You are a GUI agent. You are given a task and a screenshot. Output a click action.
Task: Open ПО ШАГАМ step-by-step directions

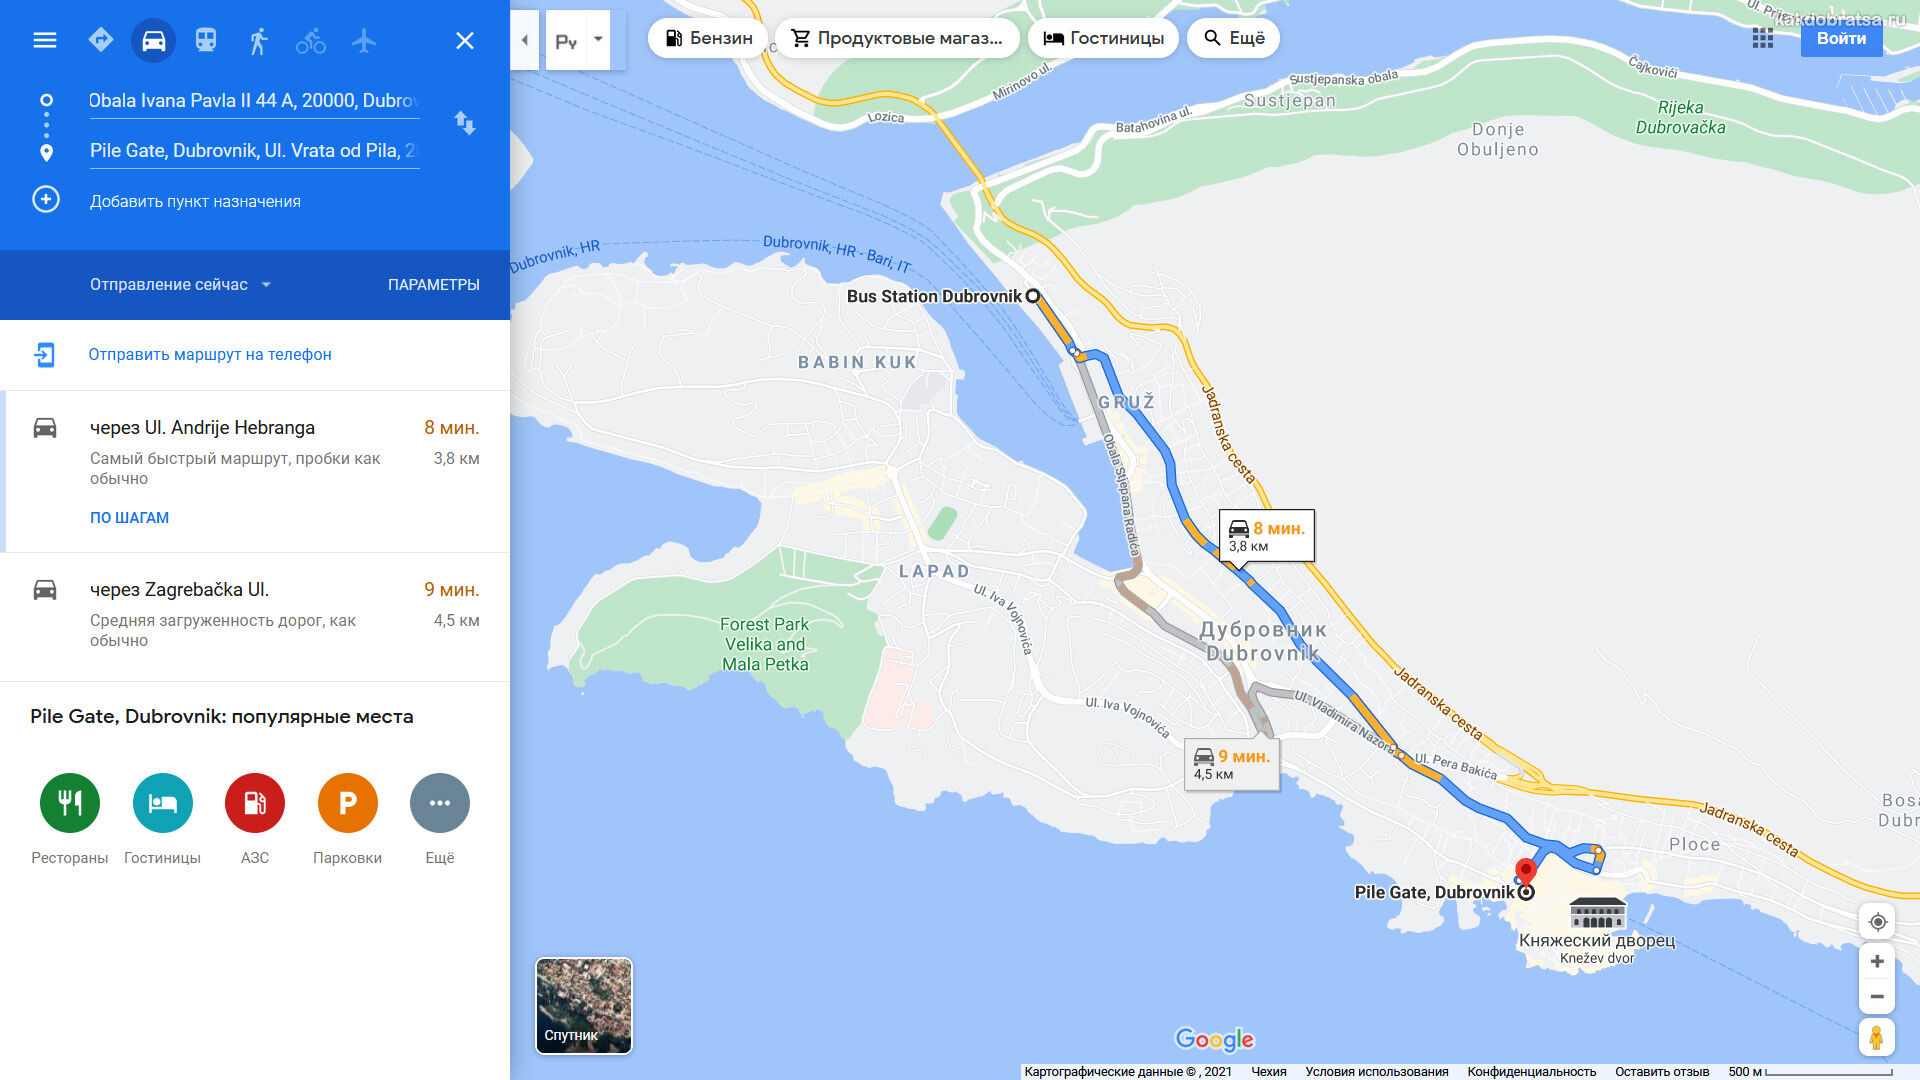(130, 518)
